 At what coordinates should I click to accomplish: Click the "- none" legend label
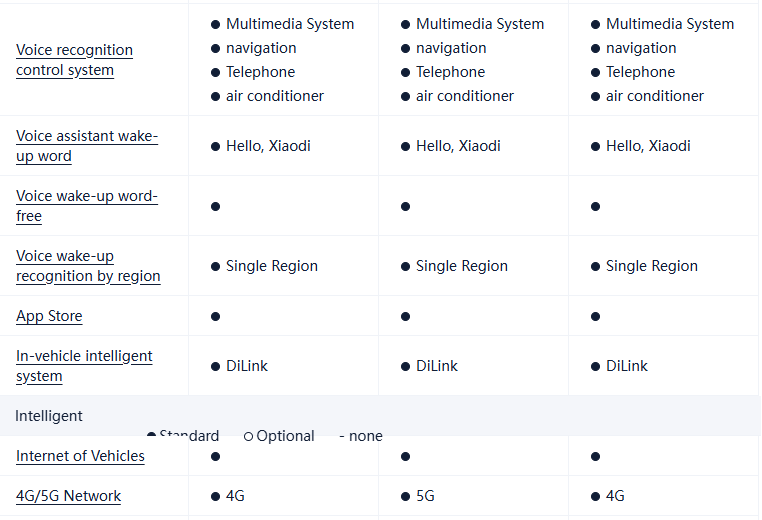pyautogui.click(x=361, y=437)
